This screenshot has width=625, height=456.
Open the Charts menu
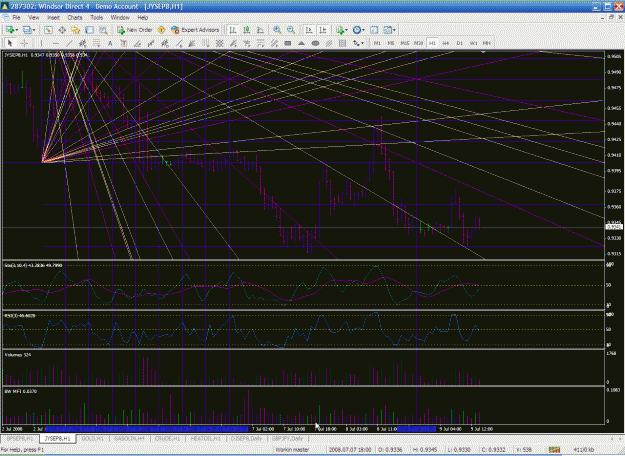coord(75,18)
